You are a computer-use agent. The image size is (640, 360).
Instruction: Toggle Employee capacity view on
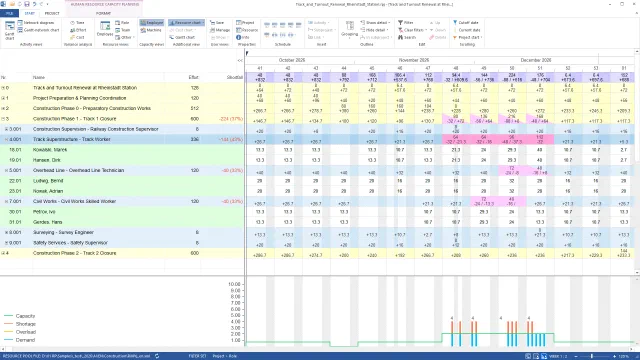[x=151, y=23]
